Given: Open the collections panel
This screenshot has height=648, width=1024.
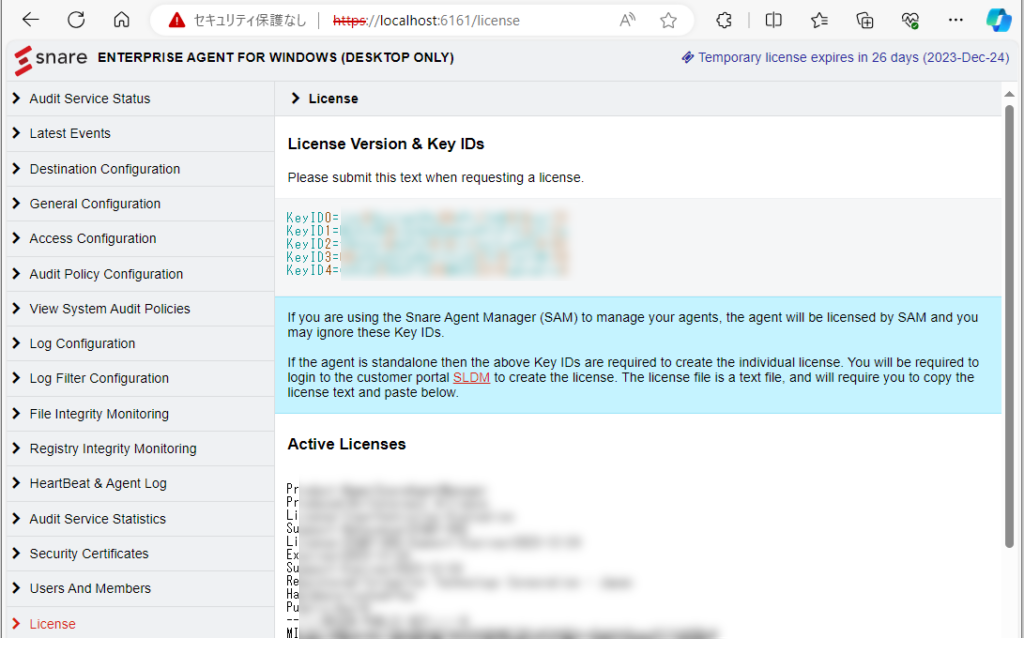Looking at the screenshot, I should (x=865, y=20).
